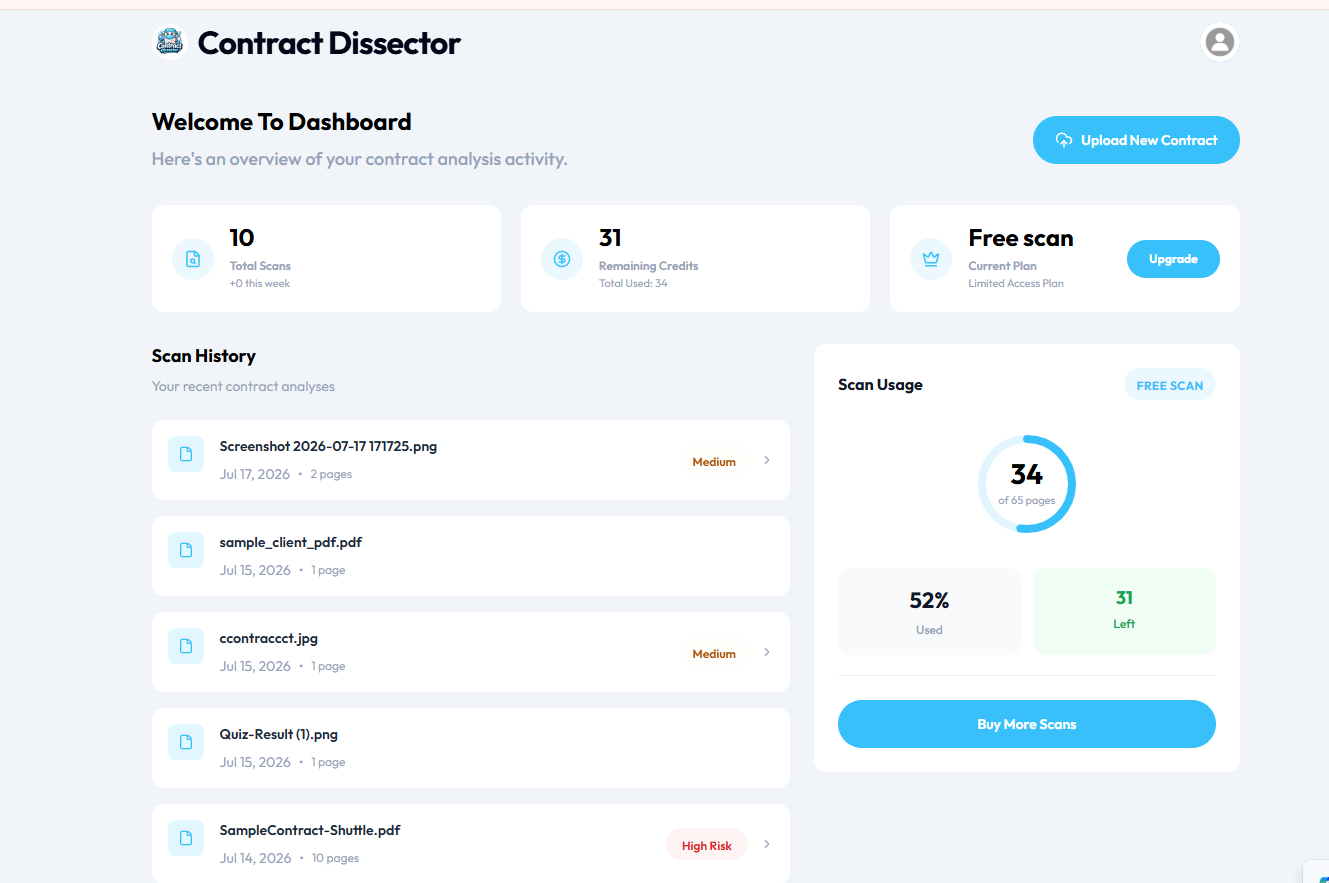This screenshot has width=1329, height=883.
Task: Click the Medium risk badge for Screenshot 2026-07-17 171725.png
Action: pos(714,462)
